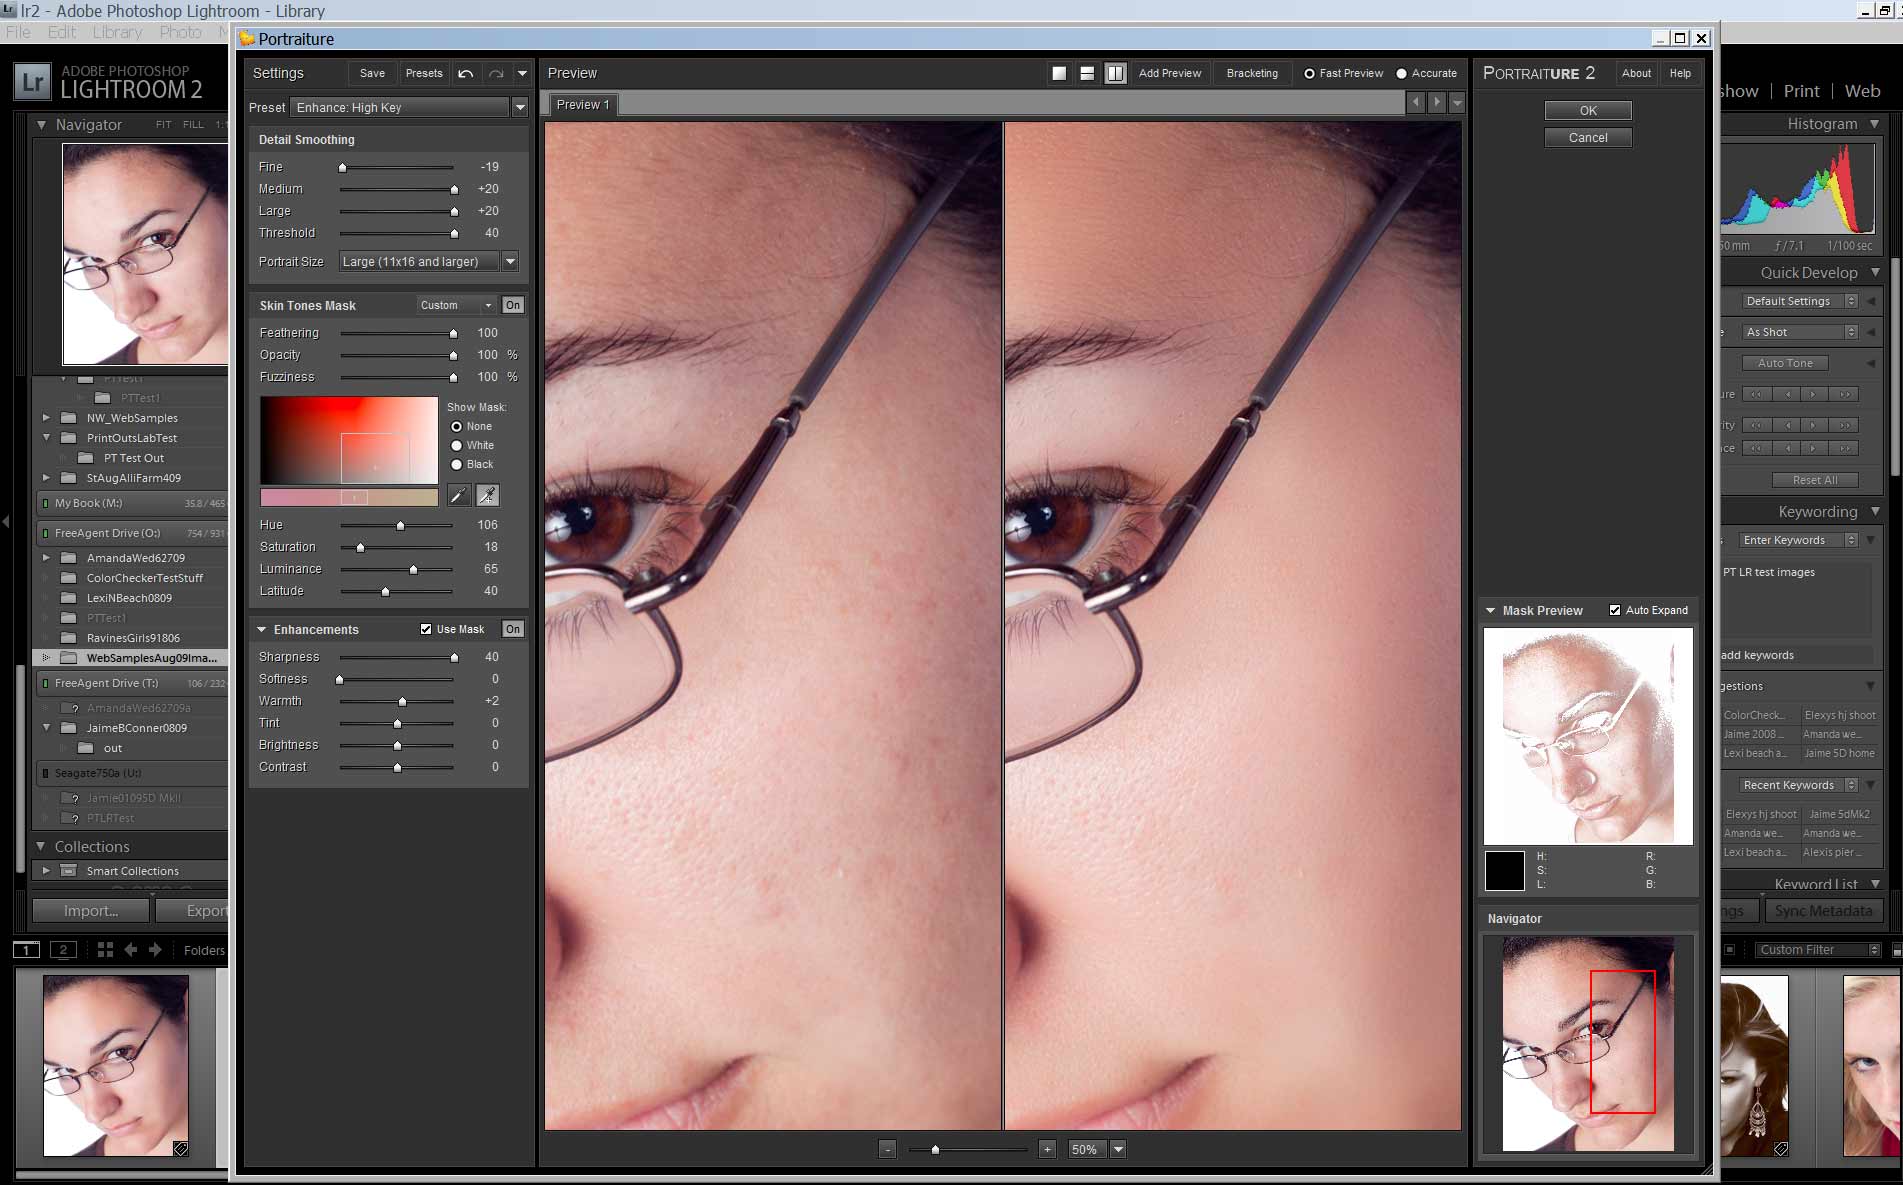Select the Accurate preview radio button
The width and height of the screenshot is (1903, 1185).
click(1402, 72)
